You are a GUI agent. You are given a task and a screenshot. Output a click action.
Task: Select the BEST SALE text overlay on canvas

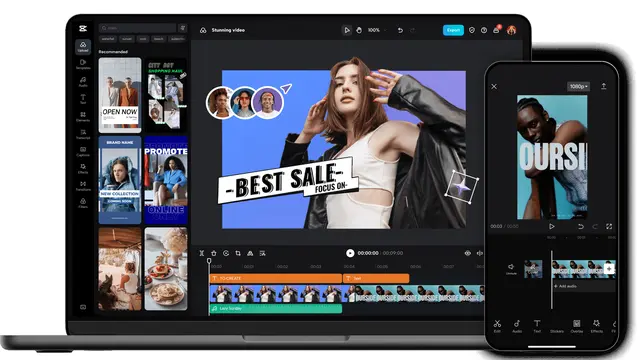coord(288,180)
